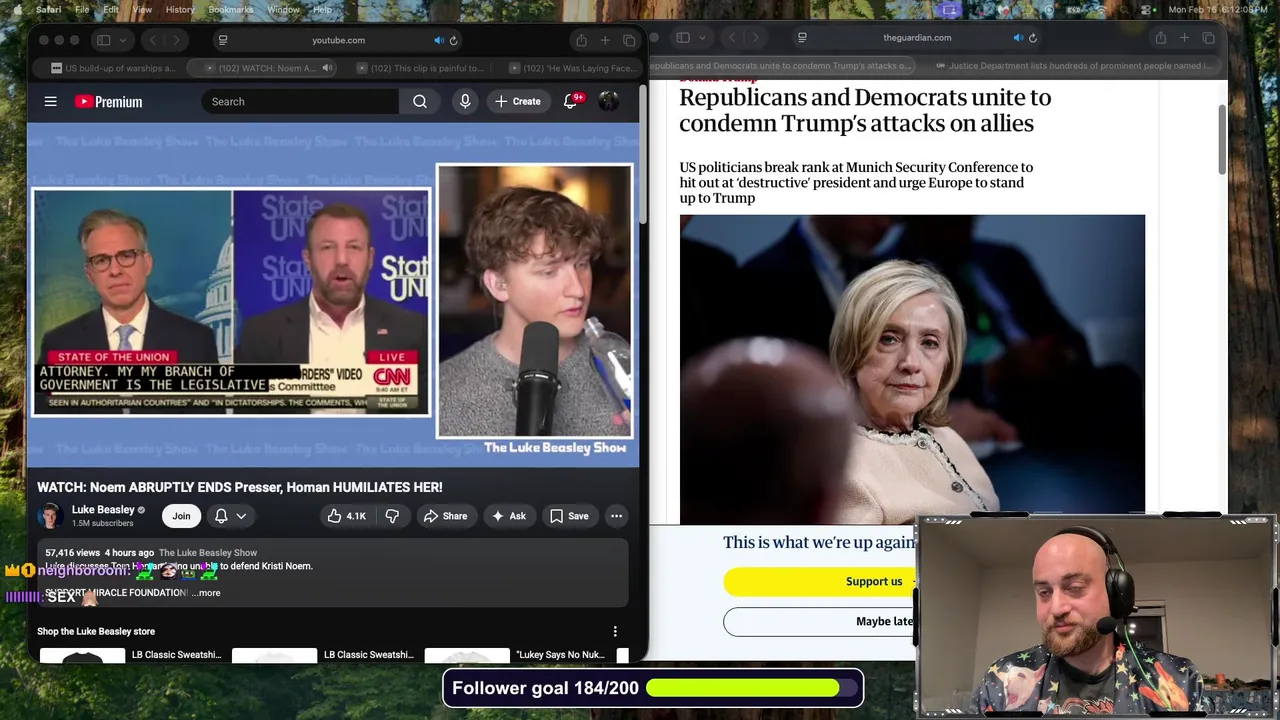The height and width of the screenshot is (720, 1280).
Task: Open Luke Beasley channel avatar
Action: (x=50, y=516)
